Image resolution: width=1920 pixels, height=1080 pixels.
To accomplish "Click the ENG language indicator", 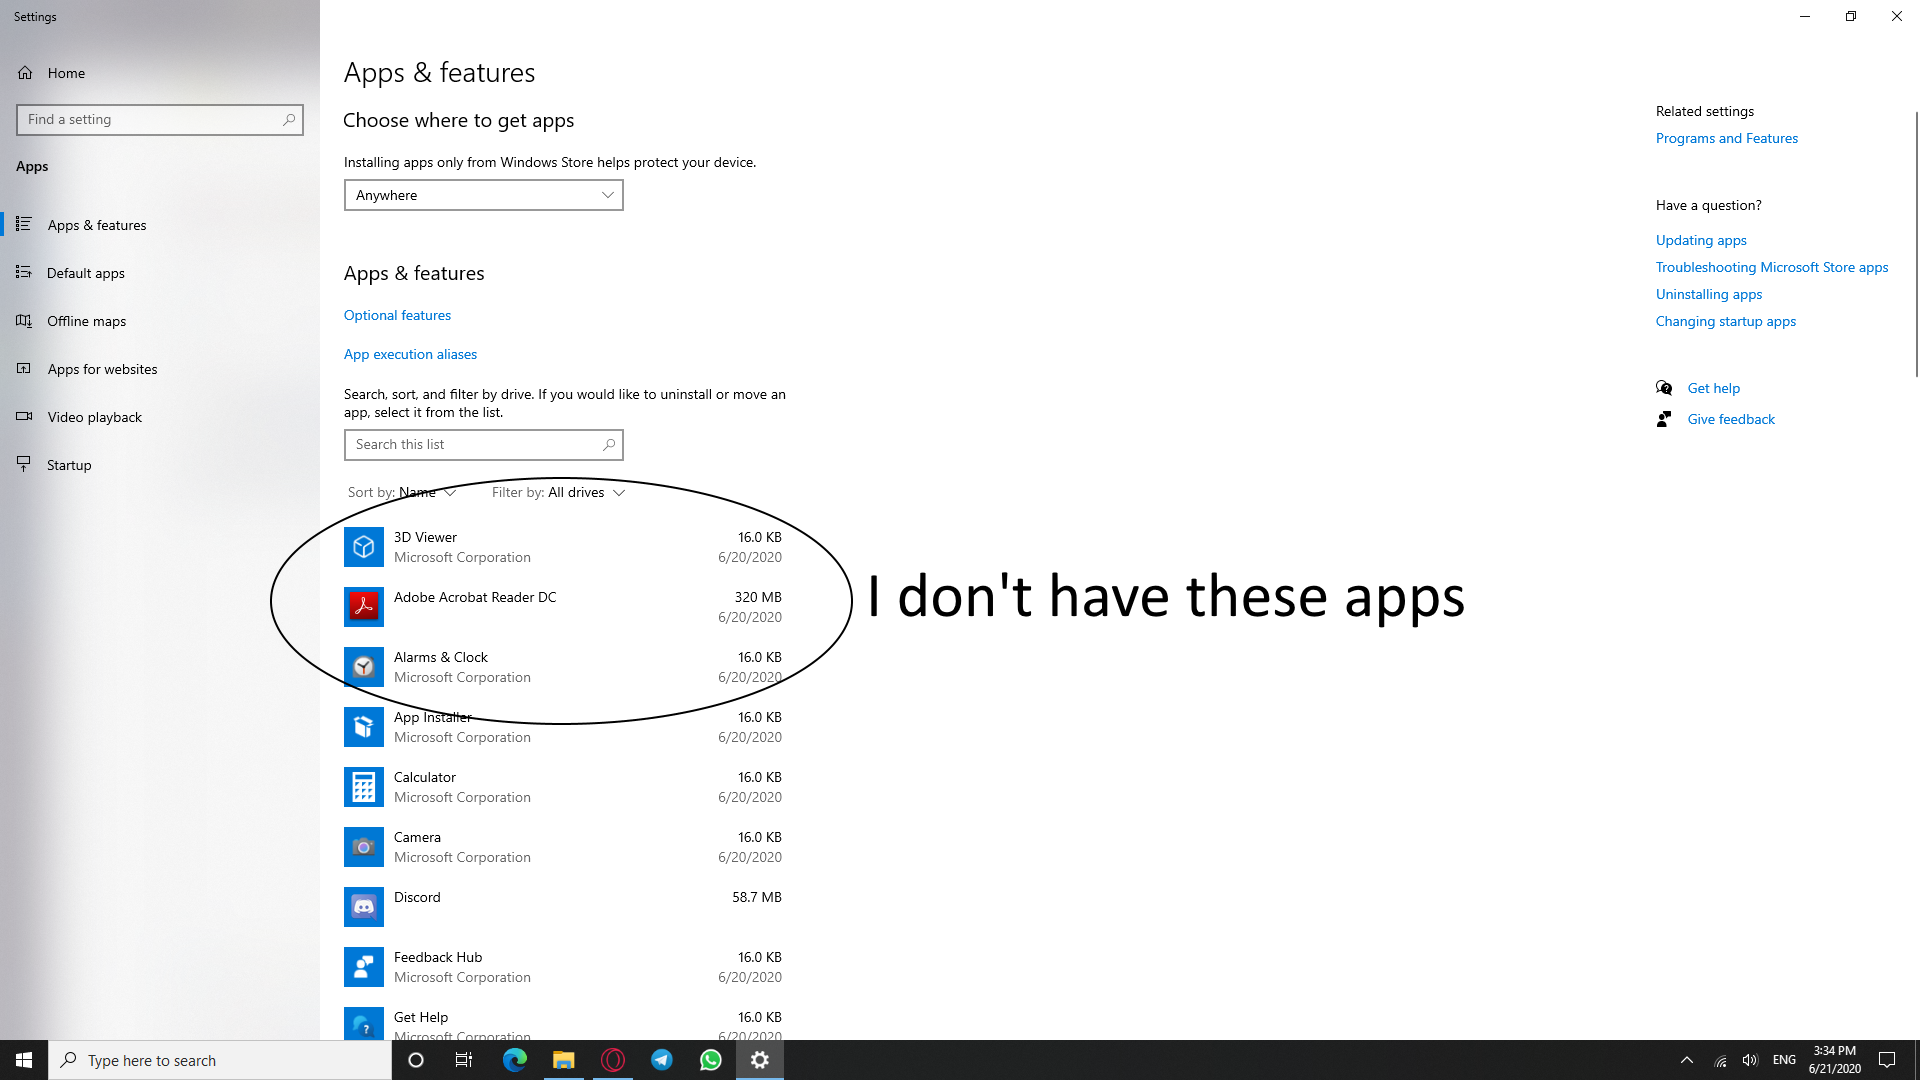I will [1784, 1060].
